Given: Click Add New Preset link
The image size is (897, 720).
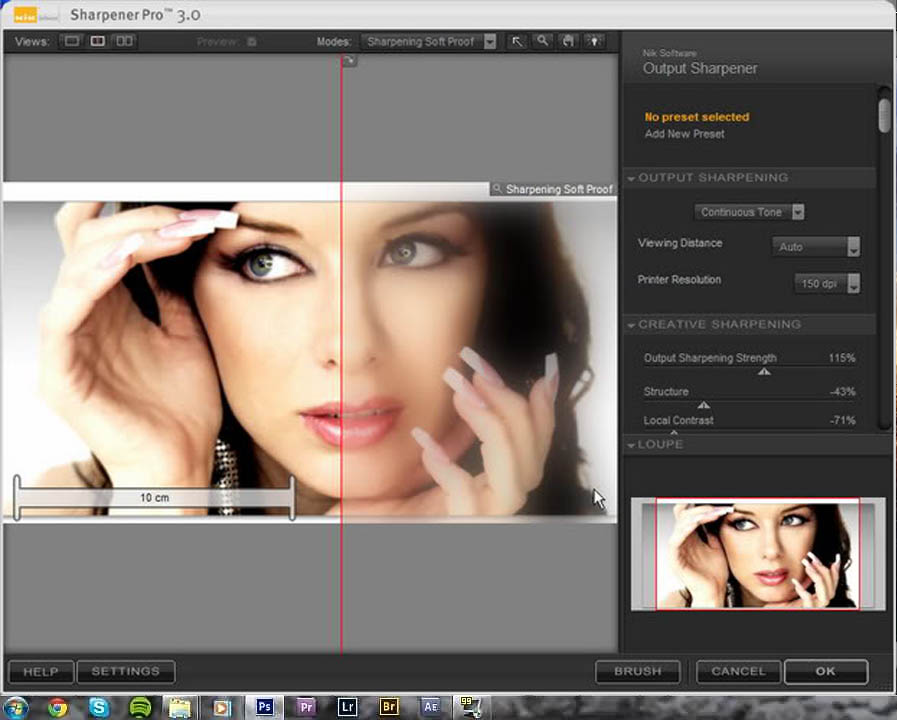Looking at the screenshot, I should (x=684, y=134).
